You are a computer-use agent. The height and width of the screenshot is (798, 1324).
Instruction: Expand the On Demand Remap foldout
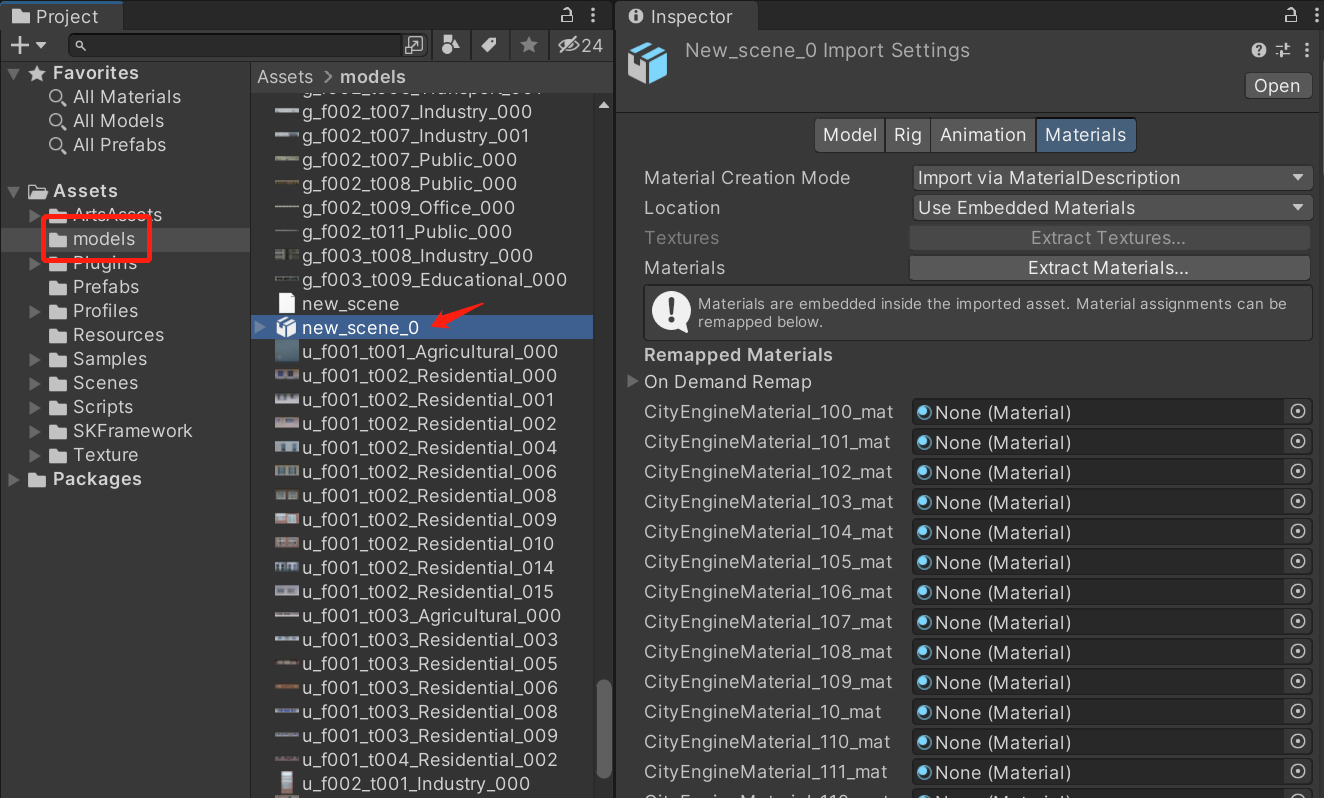631,381
